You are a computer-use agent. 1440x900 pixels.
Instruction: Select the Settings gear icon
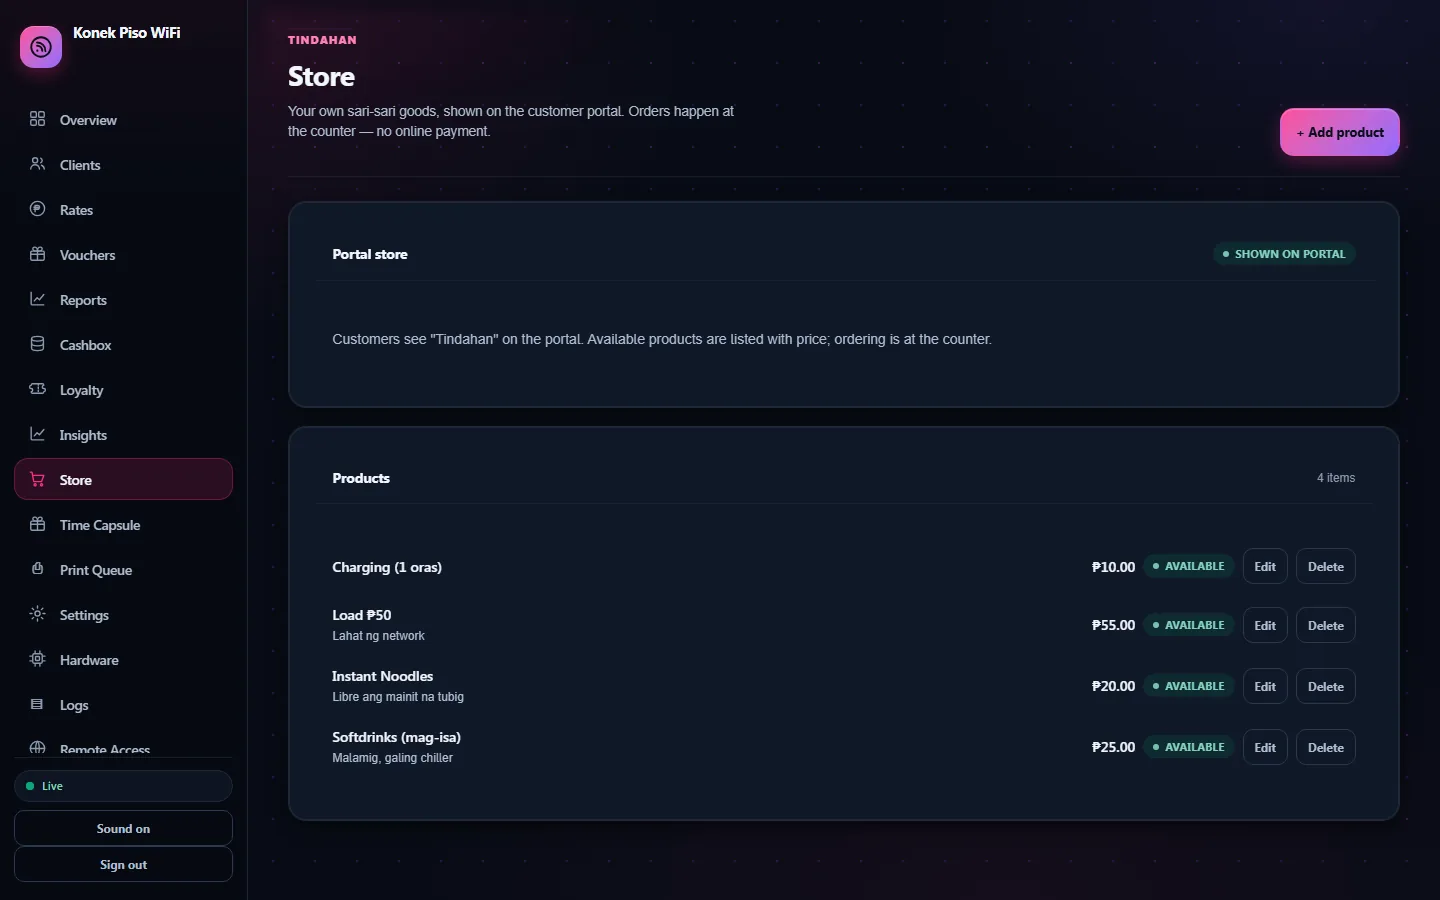(x=38, y=614)
